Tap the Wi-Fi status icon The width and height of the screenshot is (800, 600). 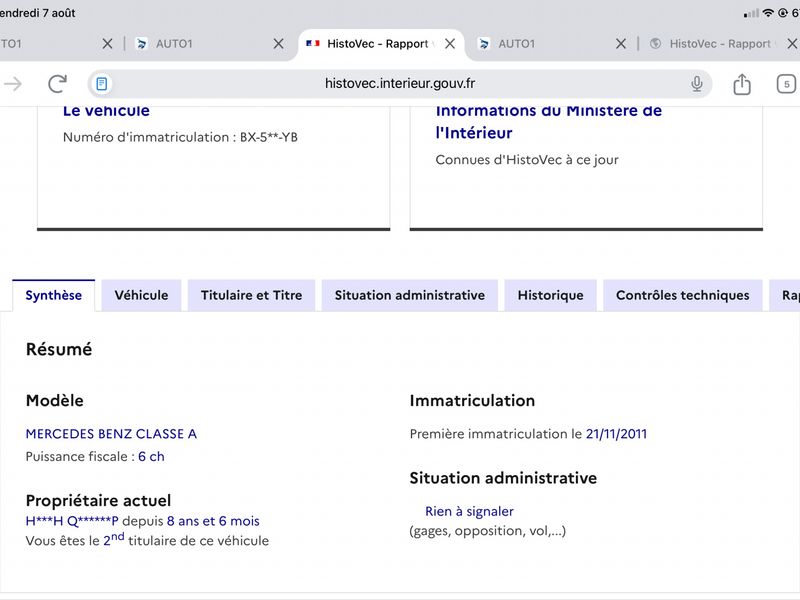click(768, 13)
